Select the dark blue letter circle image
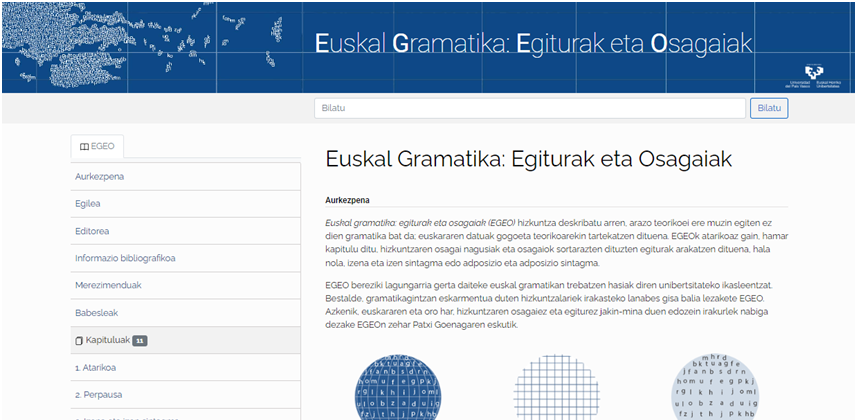Viewport: 855px width, 420px height. 400,388
